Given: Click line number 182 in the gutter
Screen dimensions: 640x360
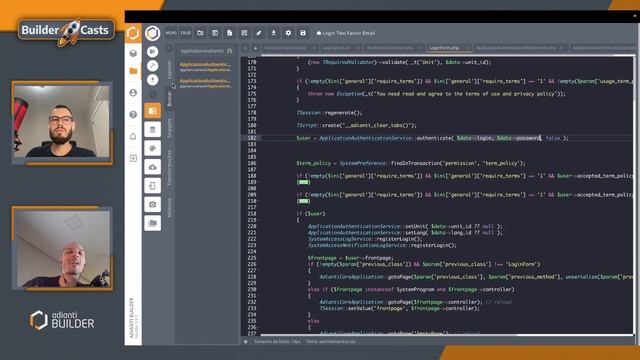Looking at the screenshot, I should tap(251, 138).
